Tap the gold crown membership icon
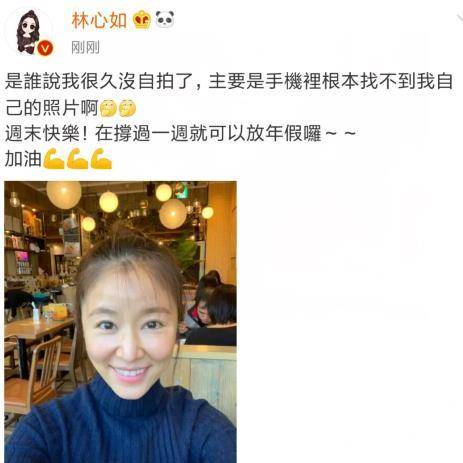463x463 pixels. tap(142, 19)
